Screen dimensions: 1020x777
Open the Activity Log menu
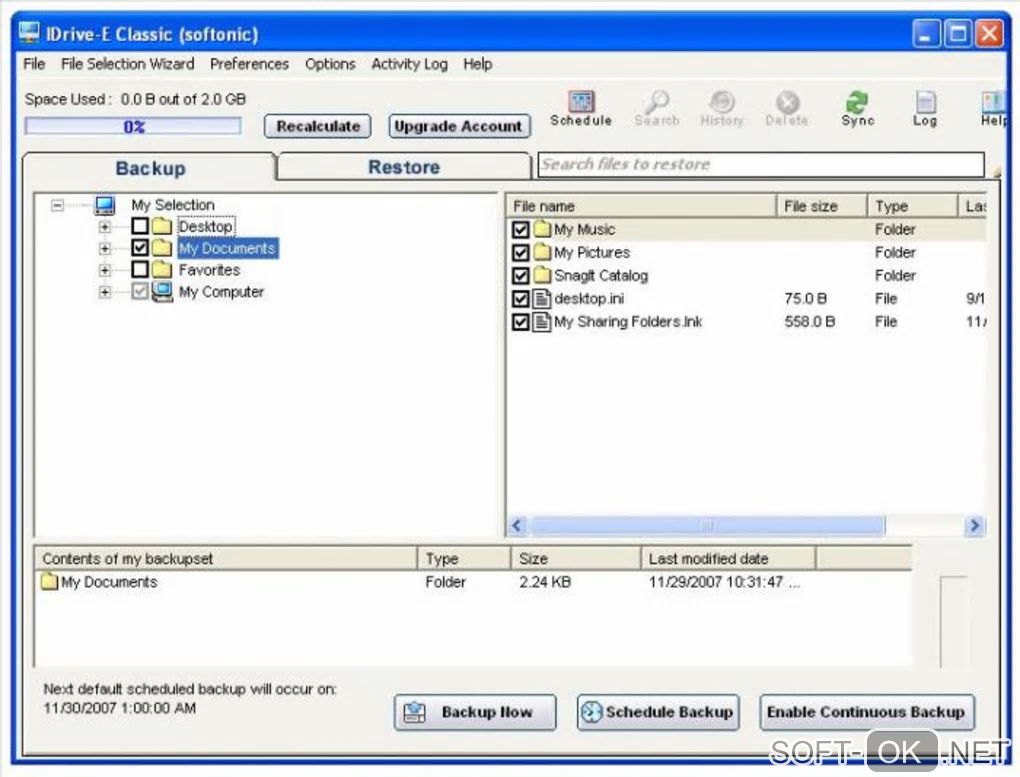[x=409, y=64]
